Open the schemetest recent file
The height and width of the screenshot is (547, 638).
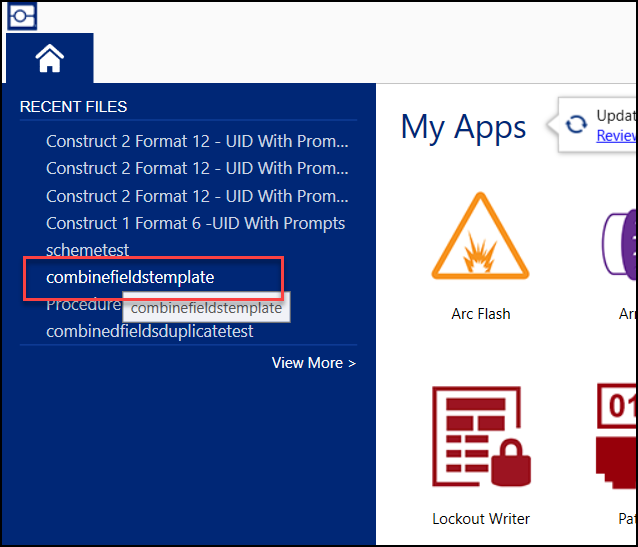88,250
